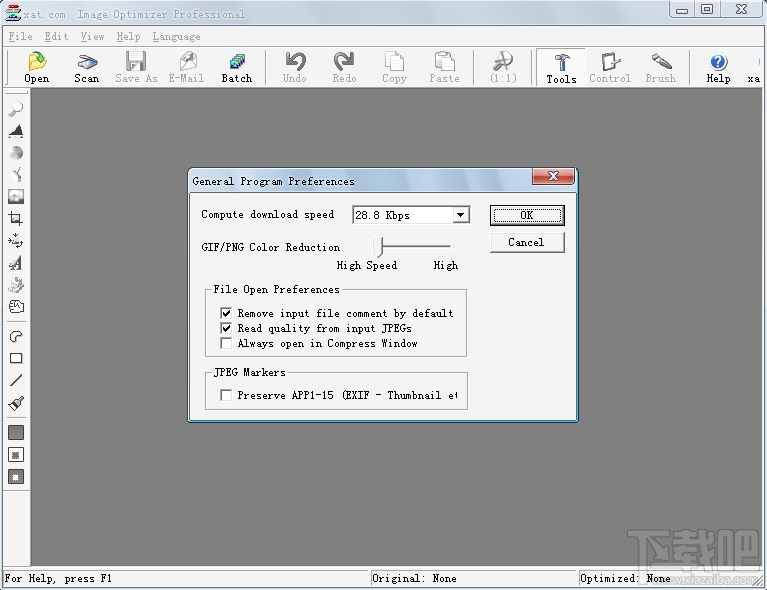Screen dimensions: 767x590
Task: Open the Language menu
Action: pyautogui.click(x=176, y=37)
